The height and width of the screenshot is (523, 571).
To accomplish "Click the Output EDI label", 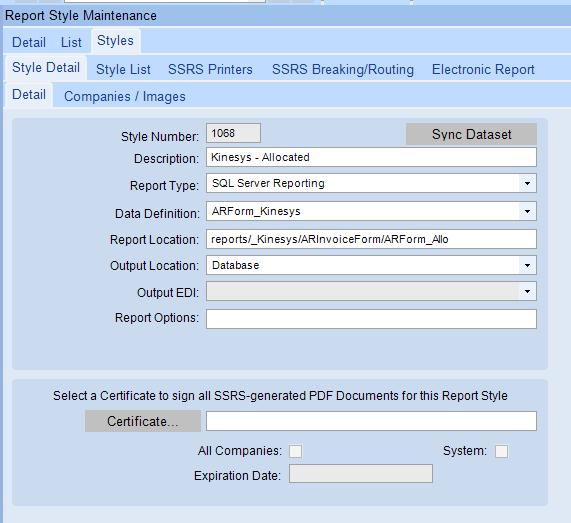I will pos(168,292).
